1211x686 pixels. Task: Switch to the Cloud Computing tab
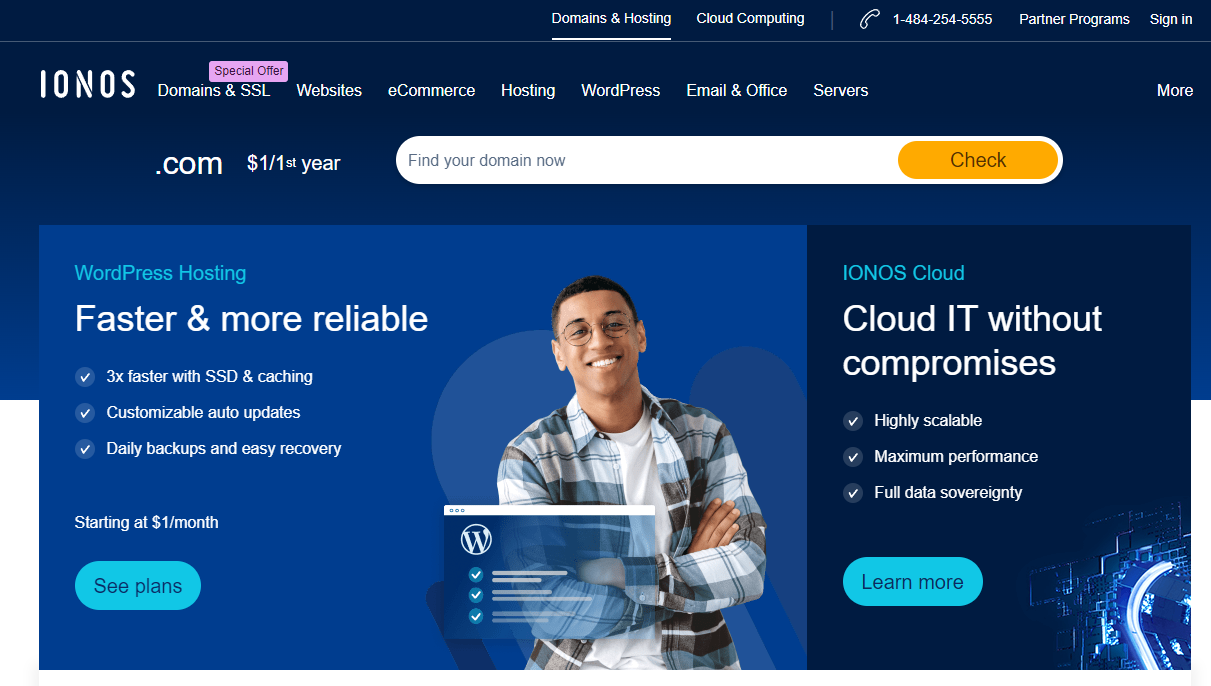[750, 19]
